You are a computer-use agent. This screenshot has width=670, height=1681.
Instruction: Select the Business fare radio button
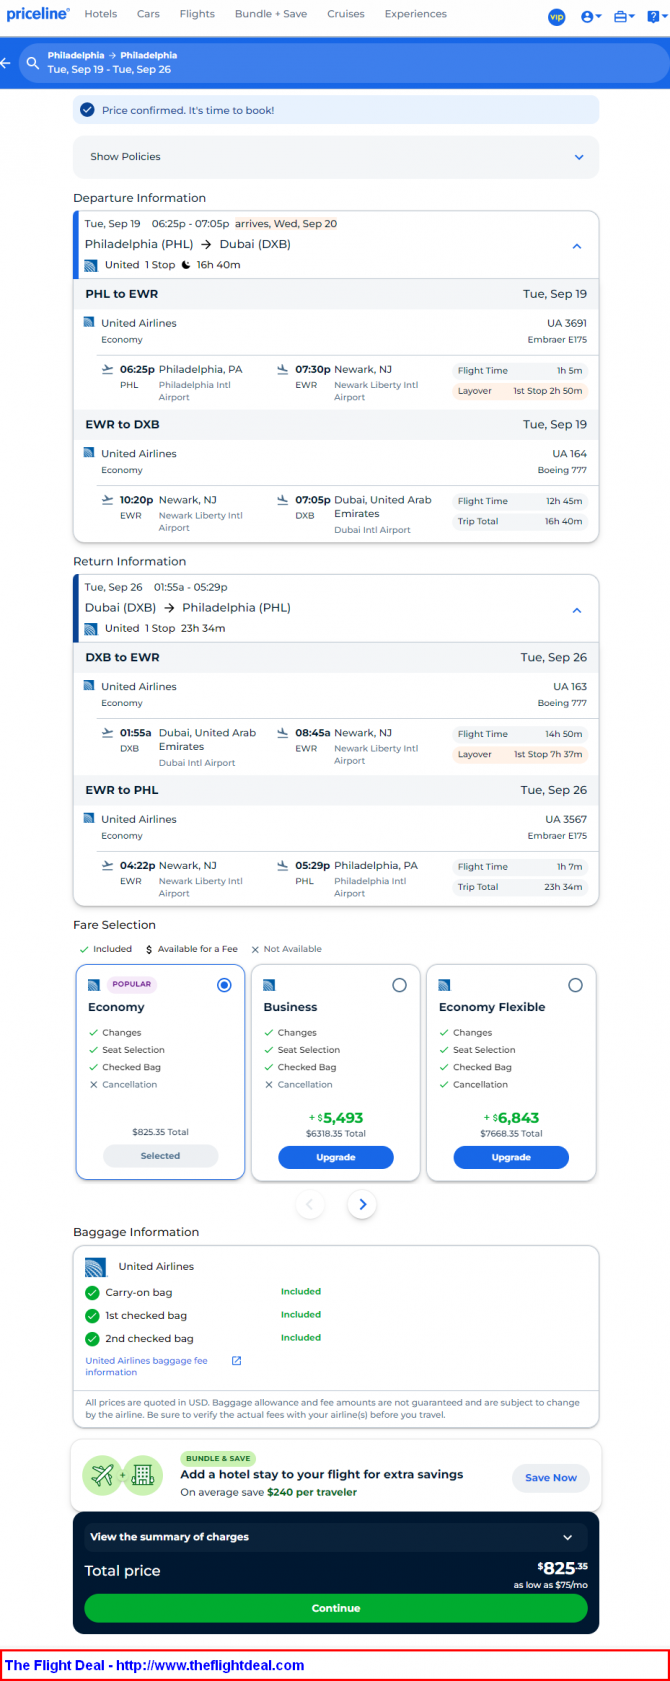click(399, 985)
